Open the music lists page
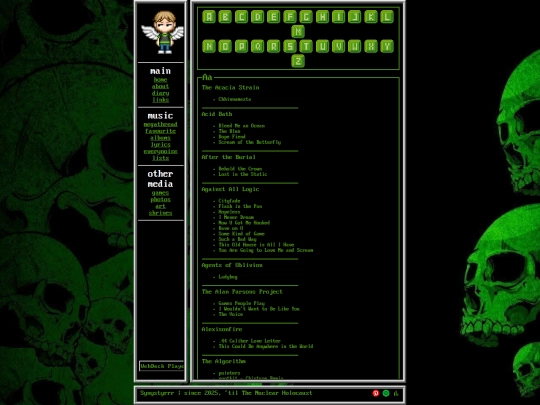Viewport: 540px width, 405px height. [x=160, y=158]
